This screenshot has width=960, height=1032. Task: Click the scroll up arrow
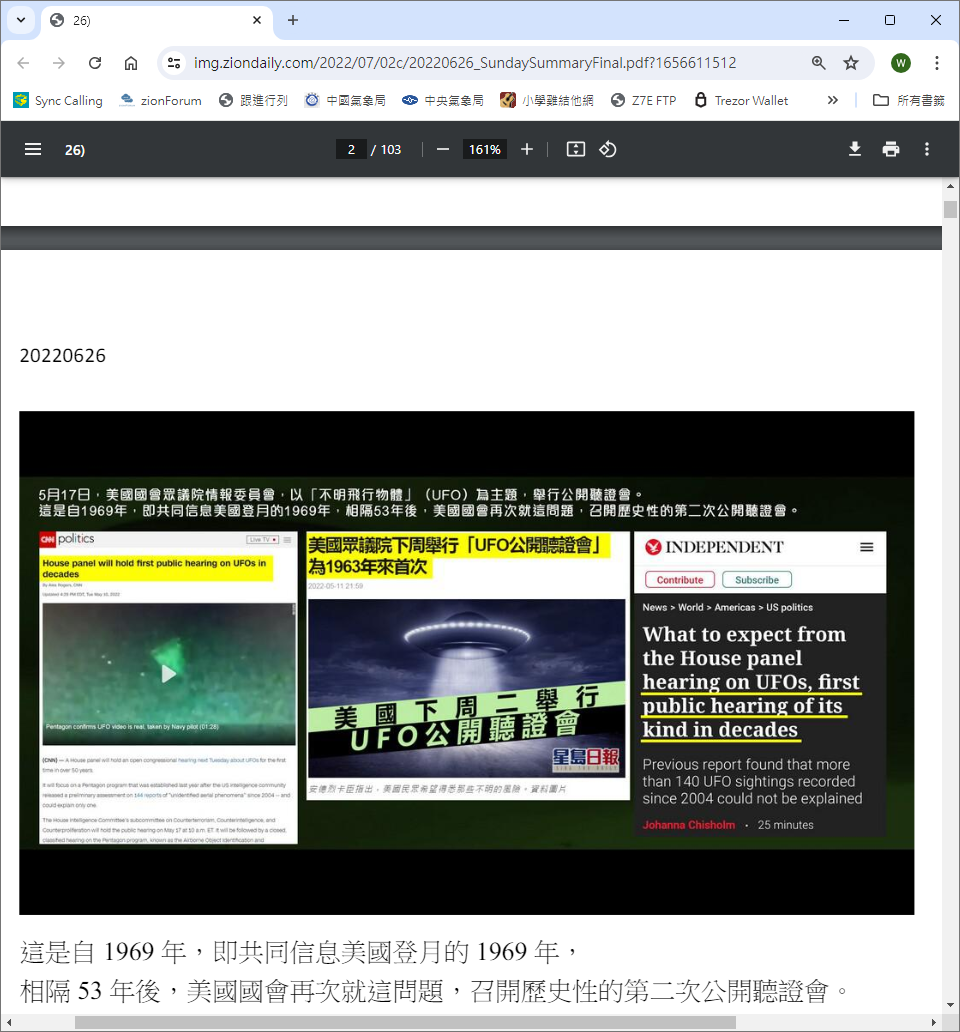coord(950,186)
